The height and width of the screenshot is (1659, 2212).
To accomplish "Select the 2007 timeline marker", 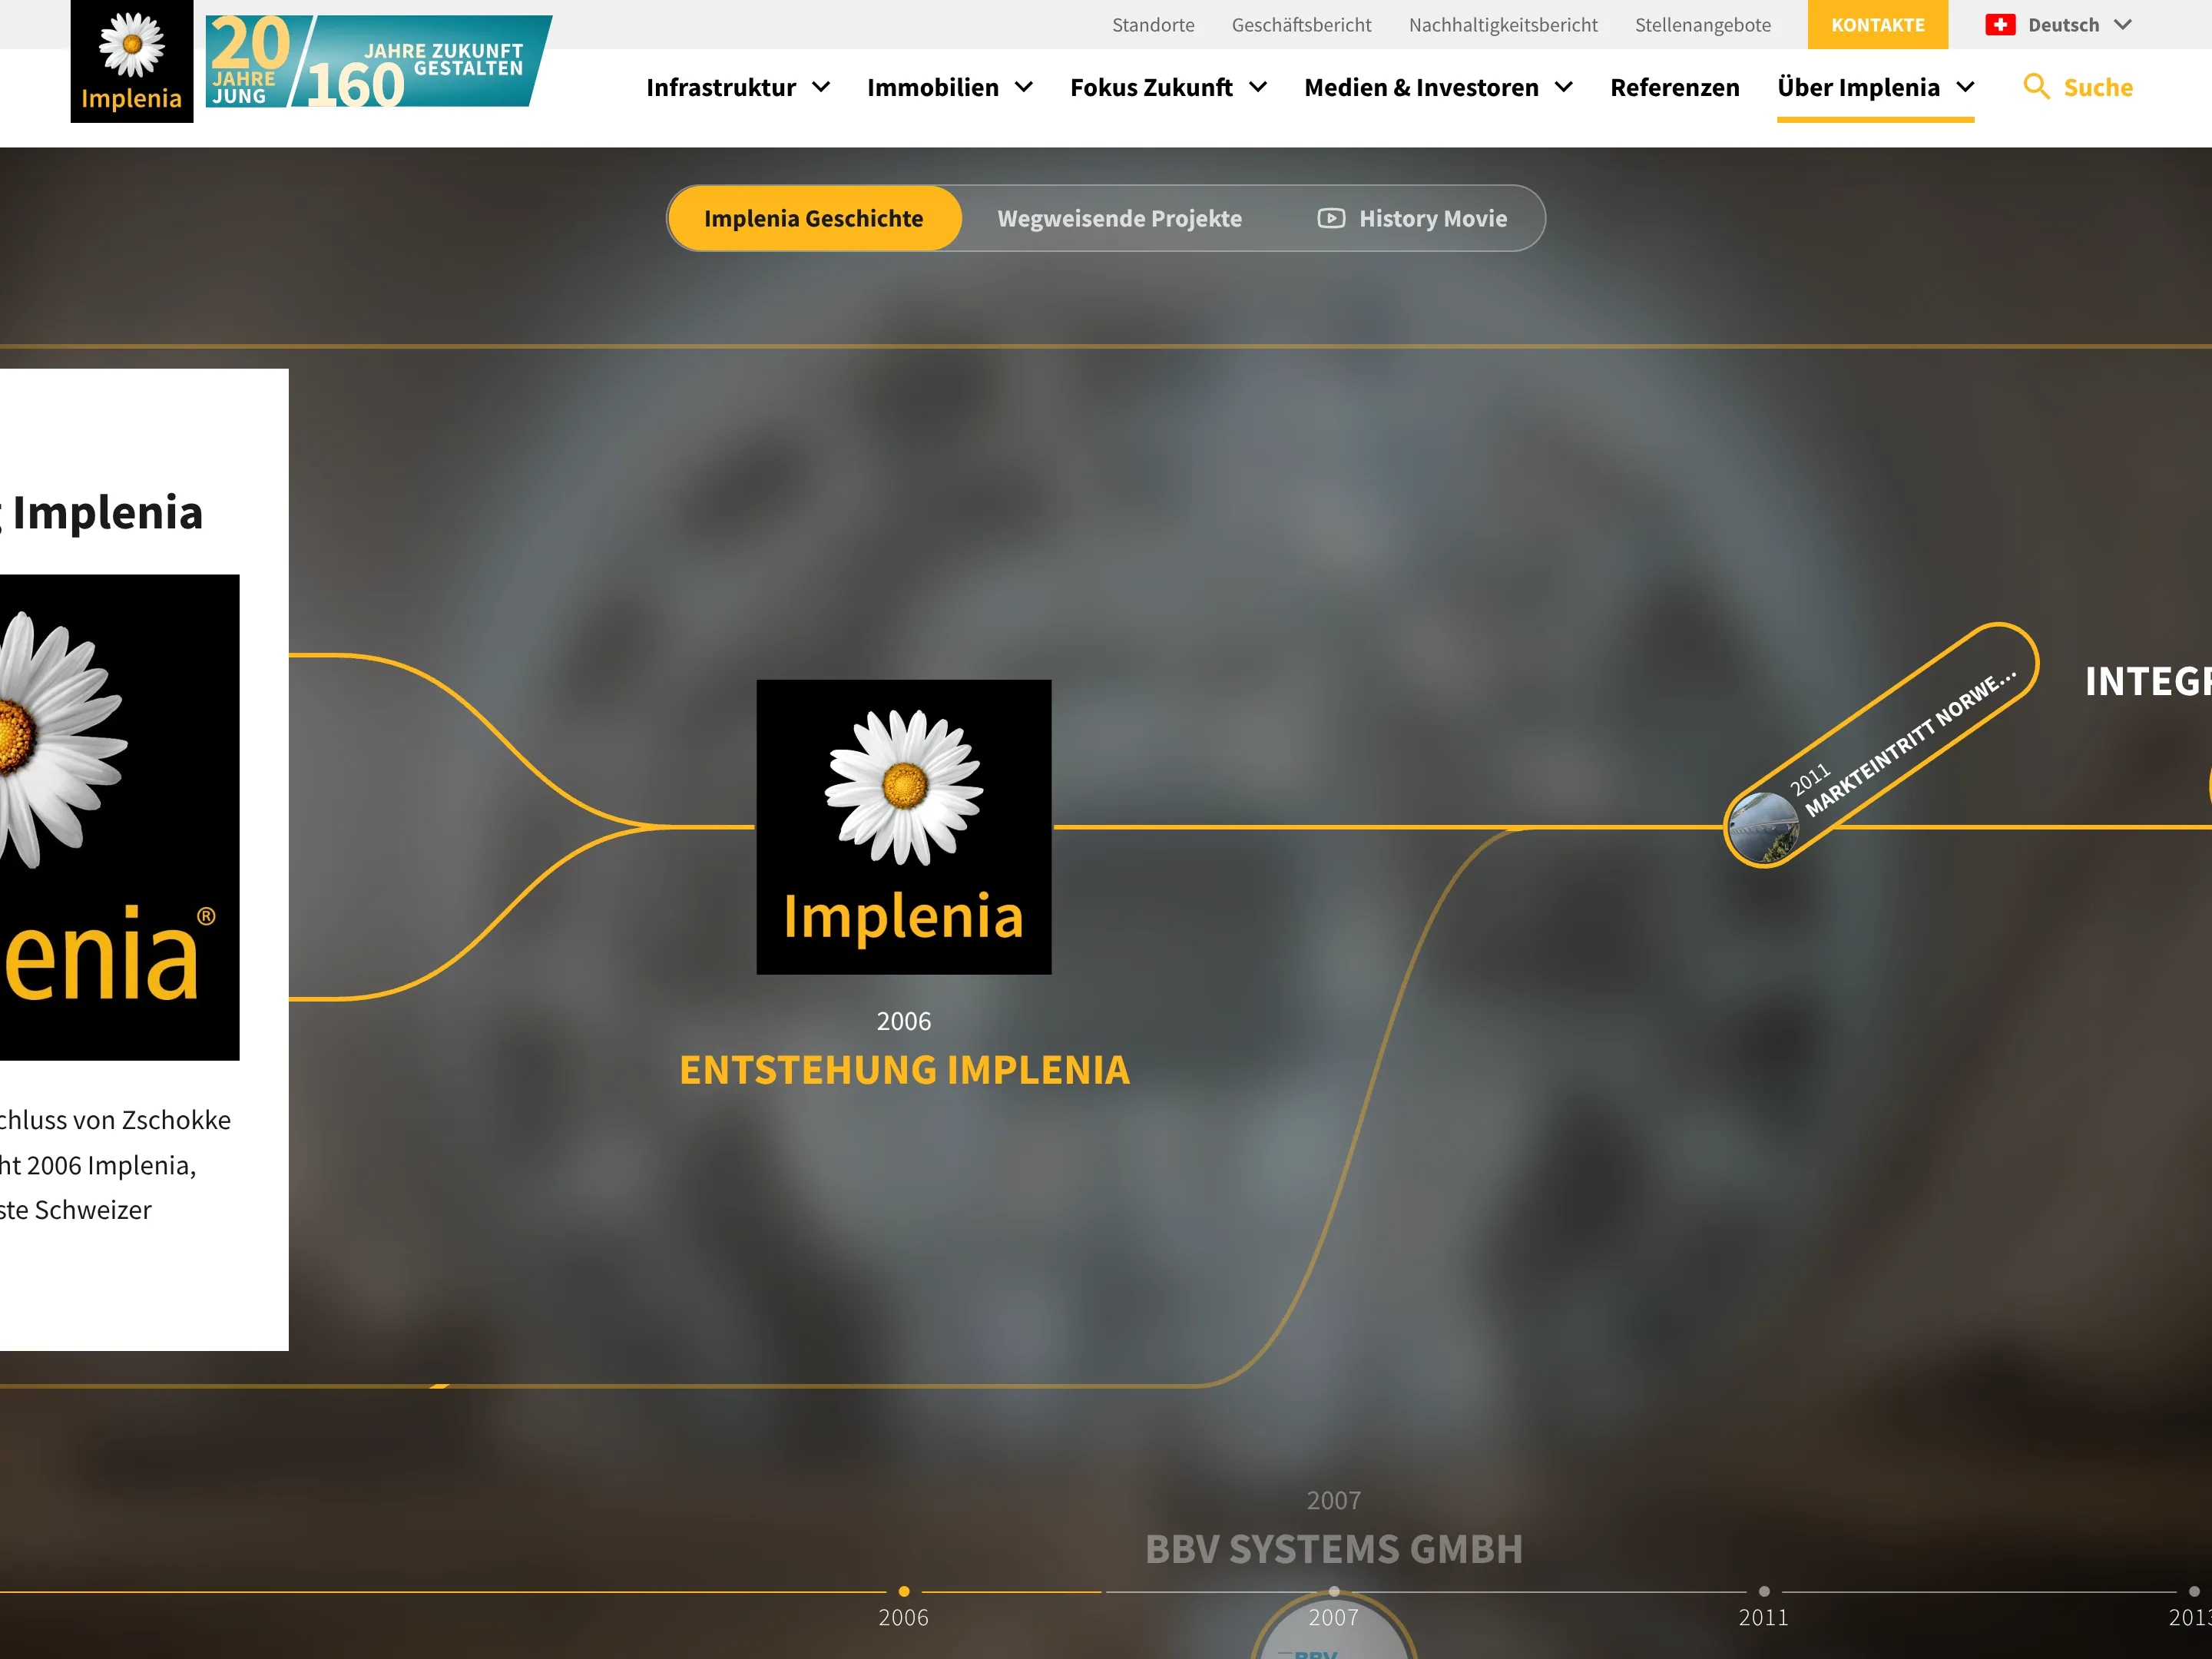I will pos(1334,1592).
